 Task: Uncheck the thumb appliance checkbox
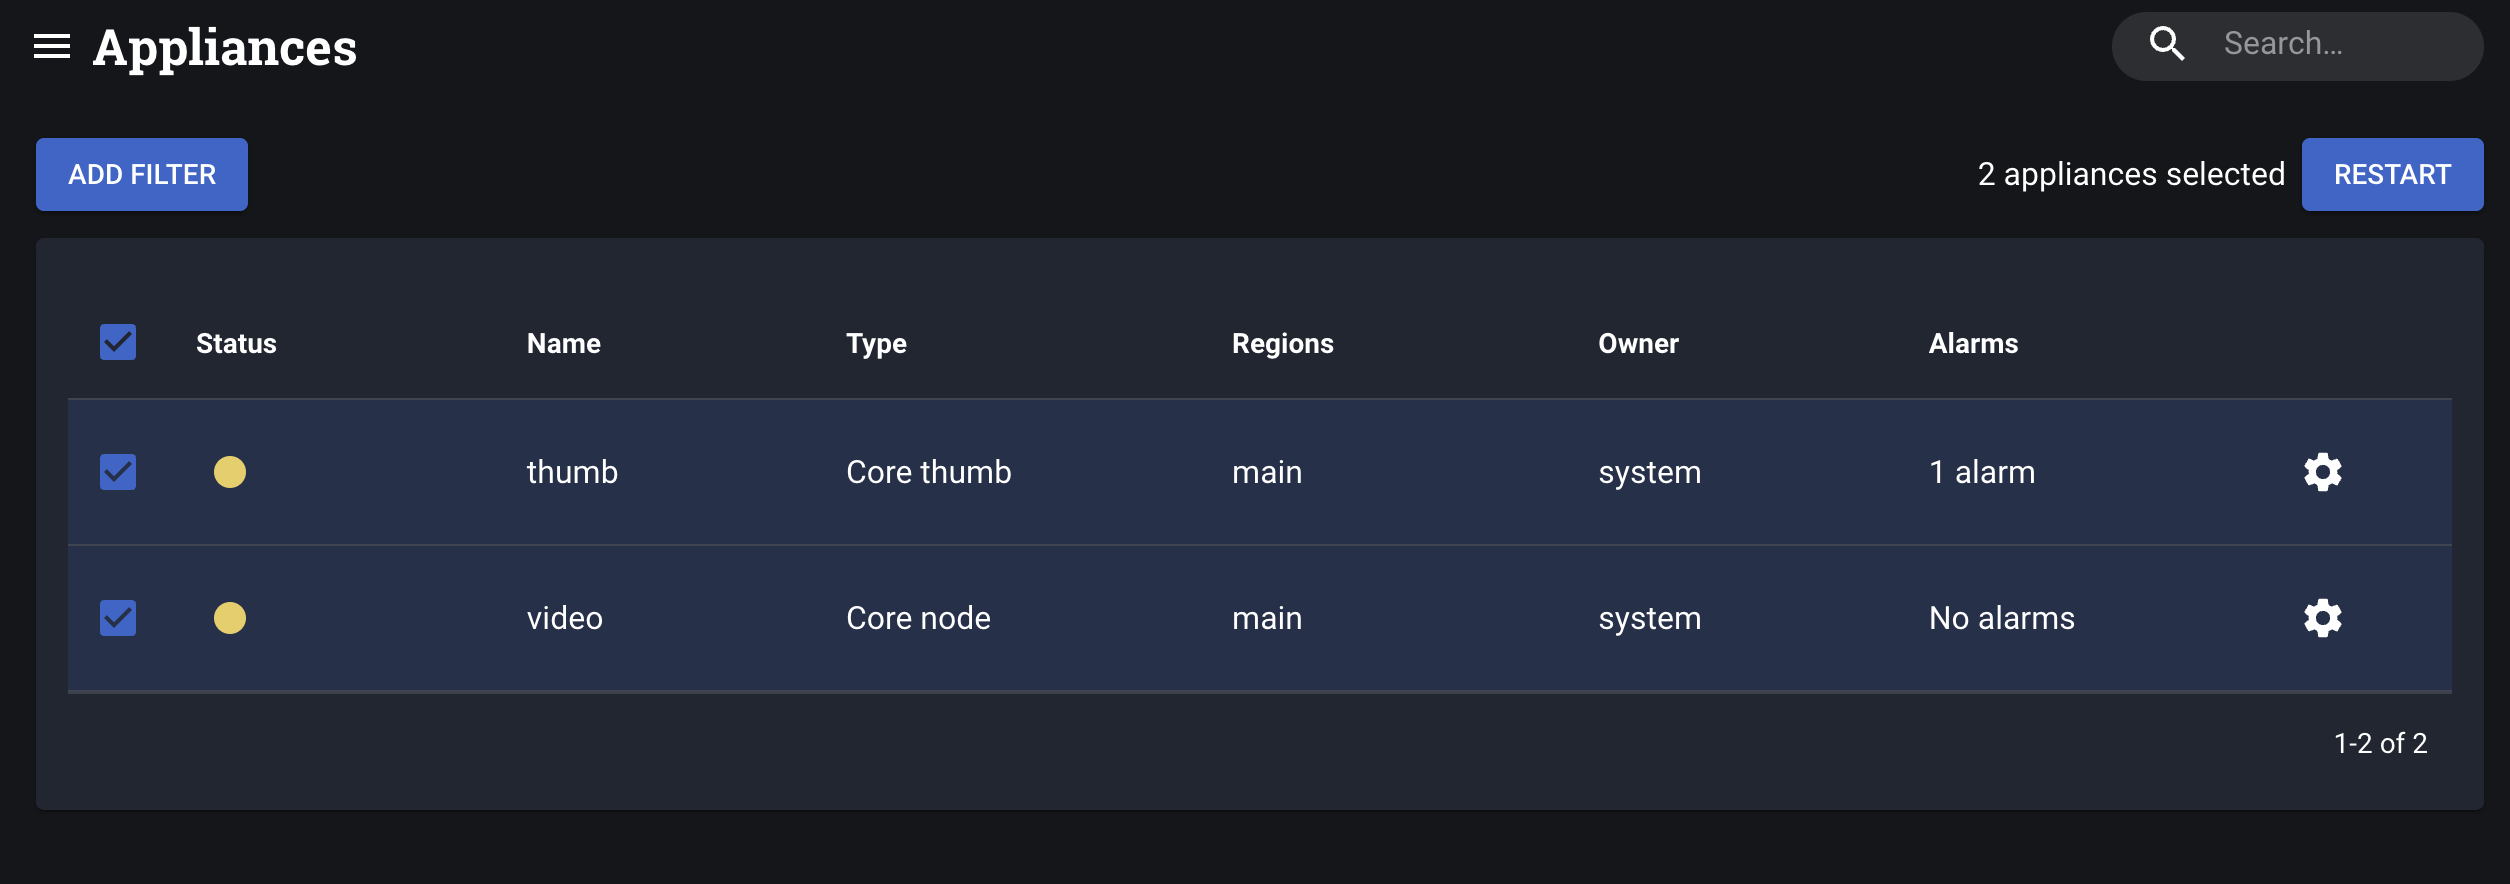[x=118, y=472]
